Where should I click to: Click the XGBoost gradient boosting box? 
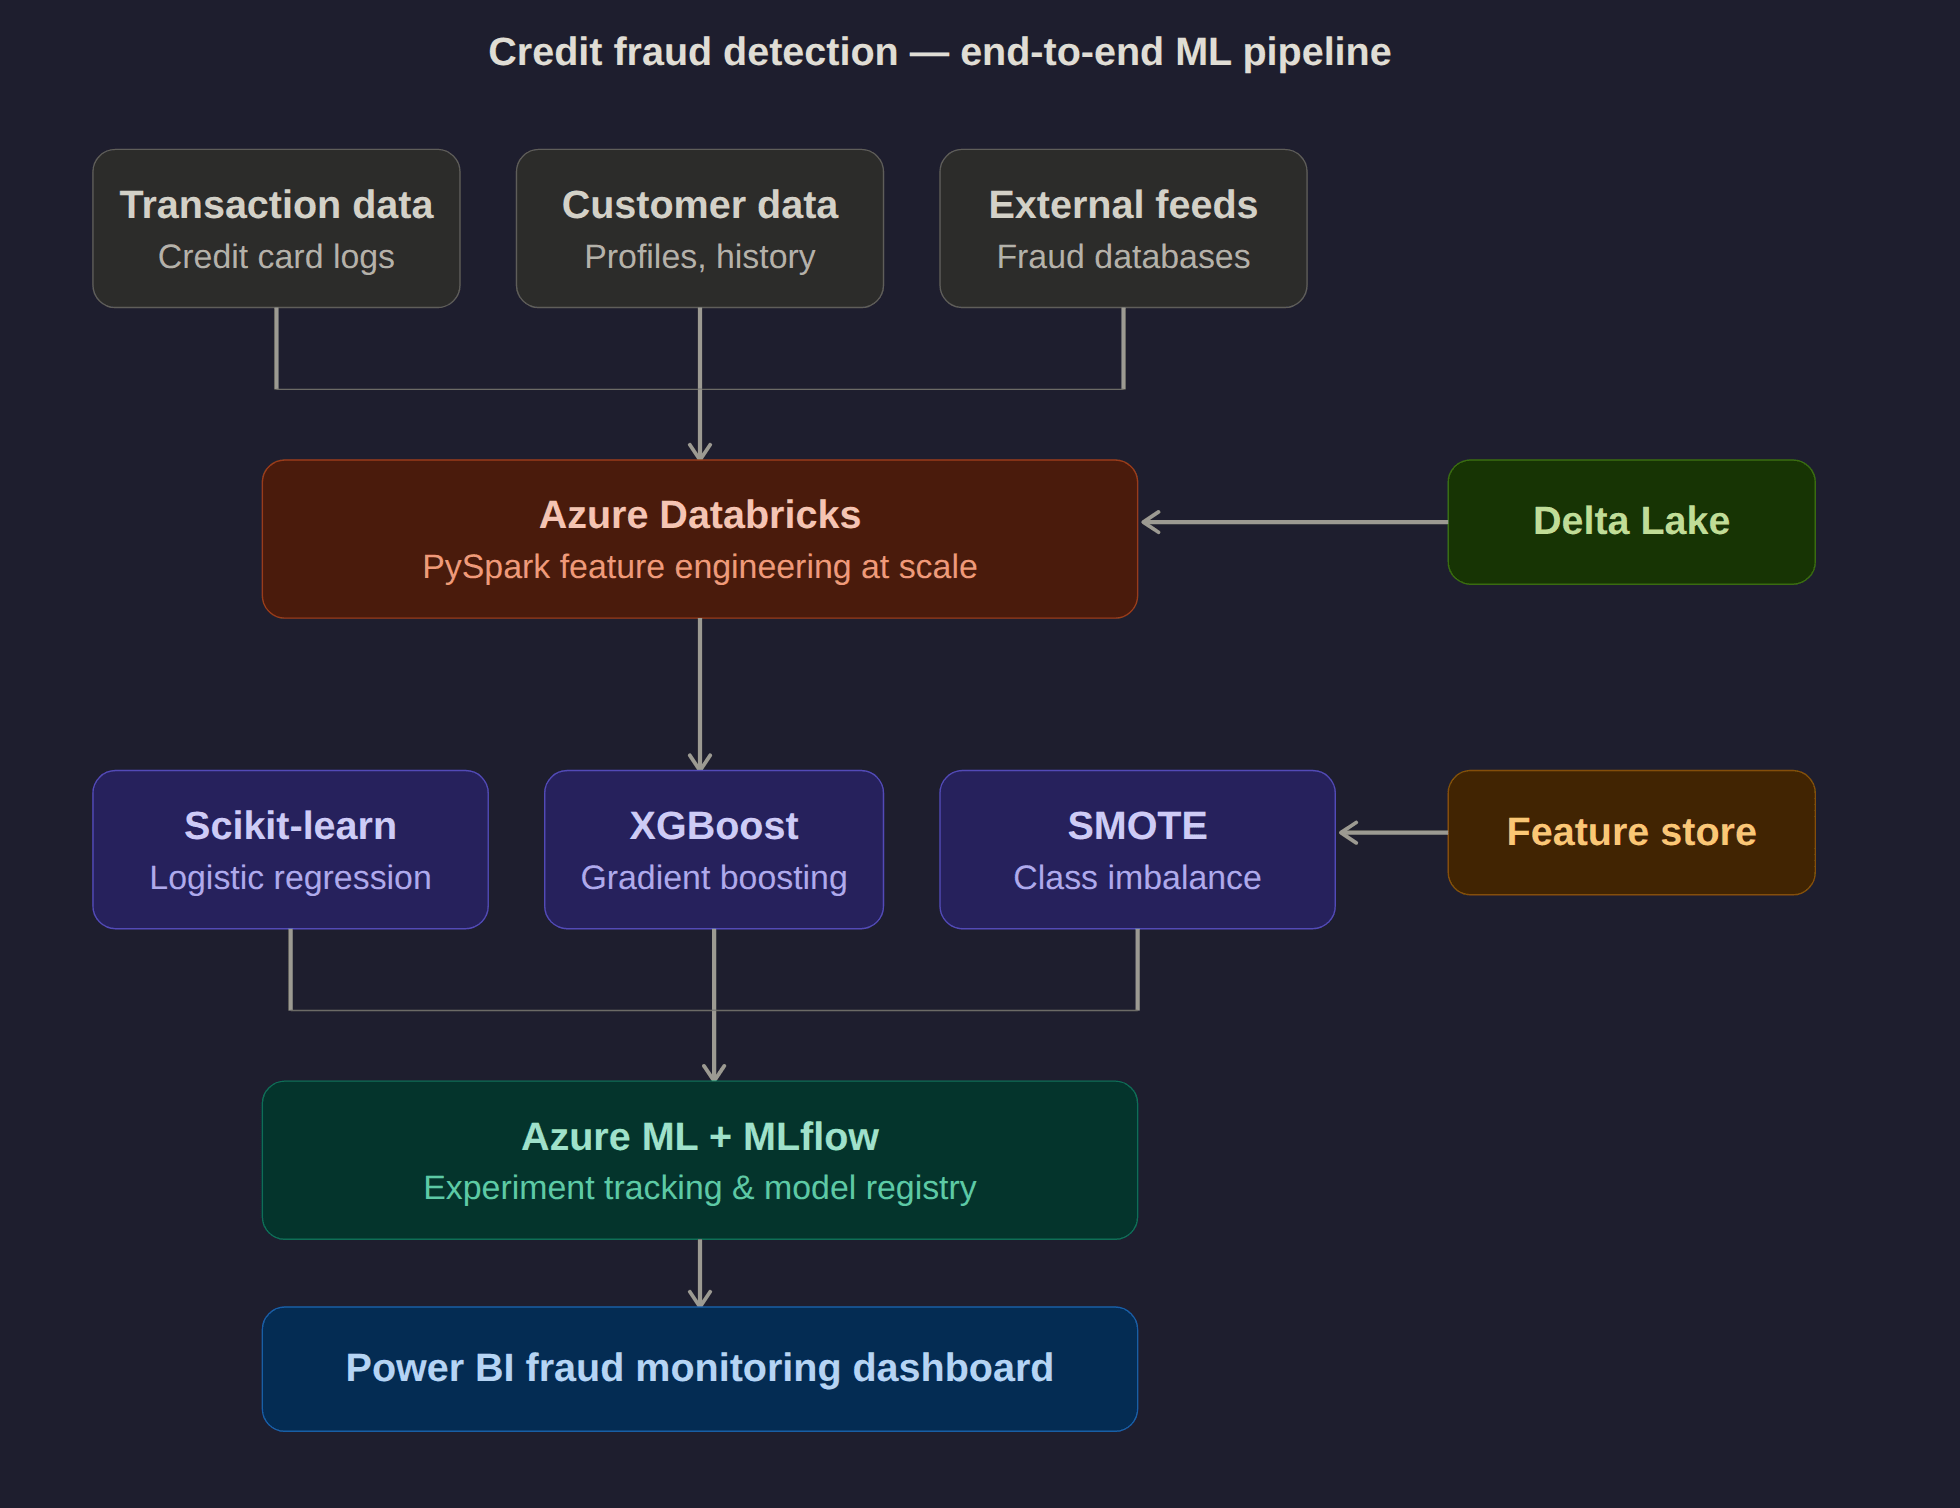pos(713,849)
